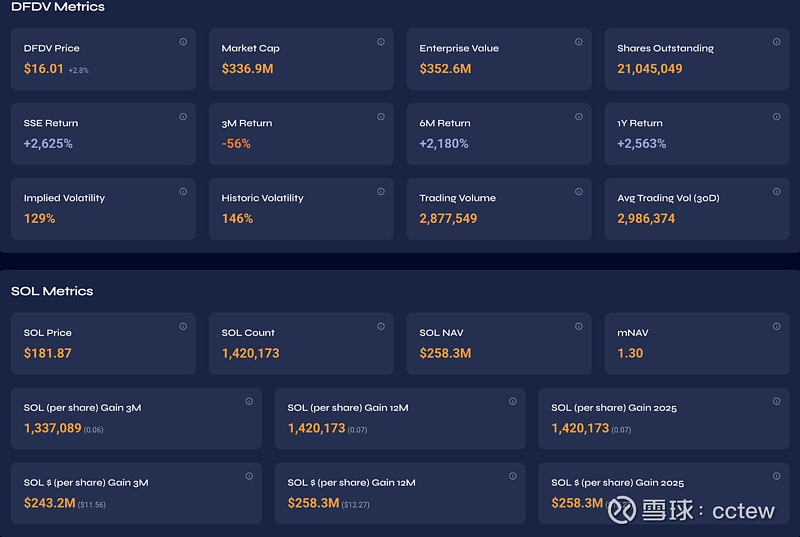This screenshot has width=800, height=537.
Task: Click info icon on Trading Volume card
Action: pos(579,192)
